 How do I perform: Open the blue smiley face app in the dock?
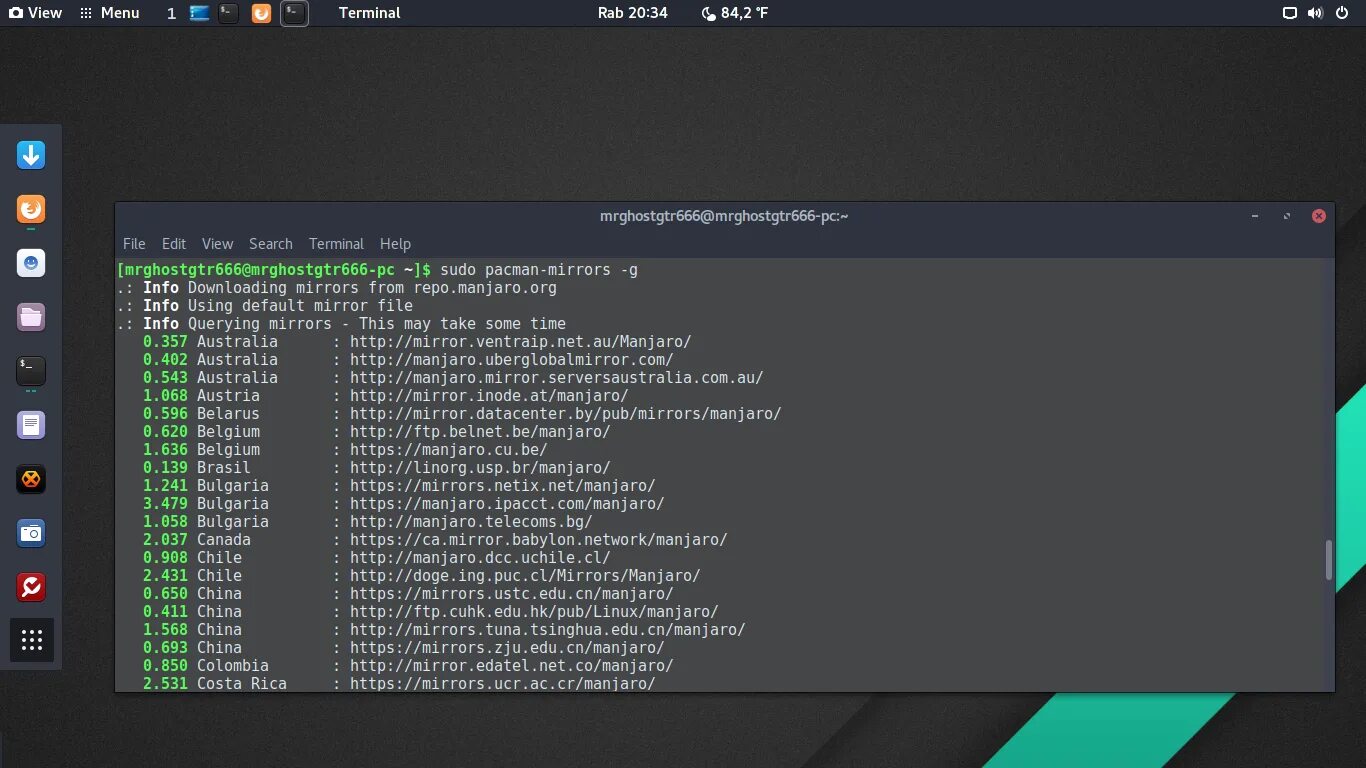(x=31, y=263)
